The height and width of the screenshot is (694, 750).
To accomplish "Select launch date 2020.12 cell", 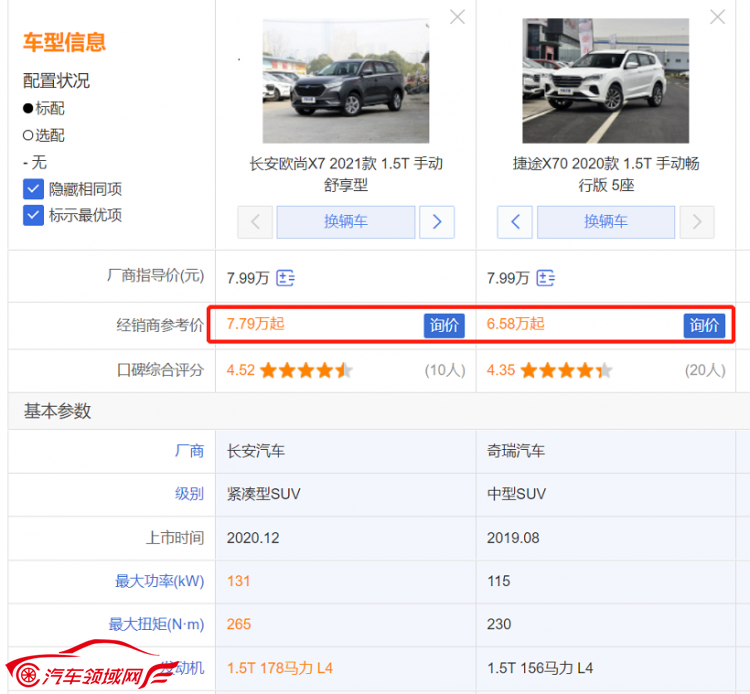I will click(346, 538).
